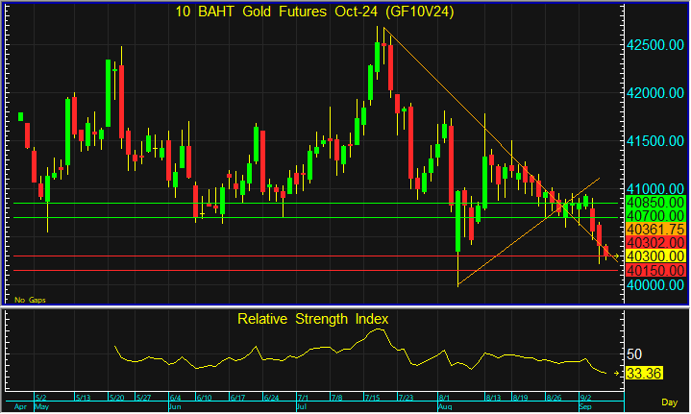
Task: Click the May month label
Action: 42,407
